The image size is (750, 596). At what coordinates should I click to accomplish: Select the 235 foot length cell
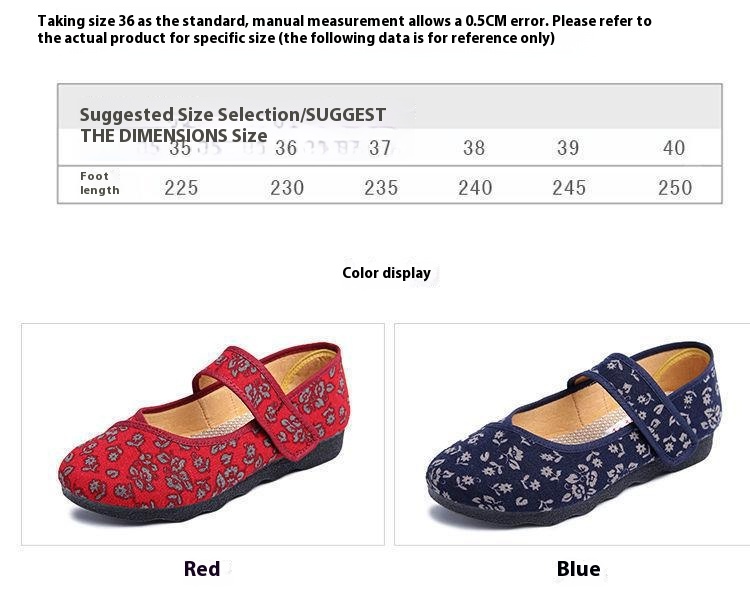tap(381, 187)
